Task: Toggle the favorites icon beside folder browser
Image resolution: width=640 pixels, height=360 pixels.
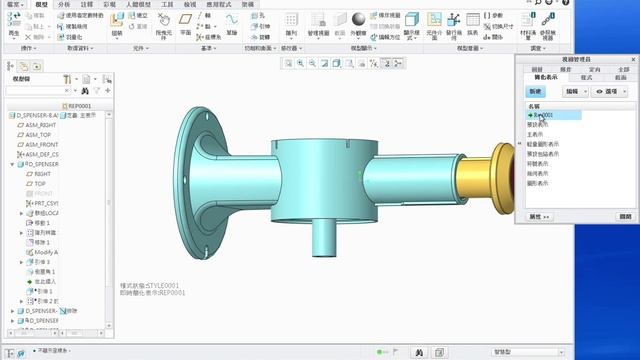Action: [36, 66]
